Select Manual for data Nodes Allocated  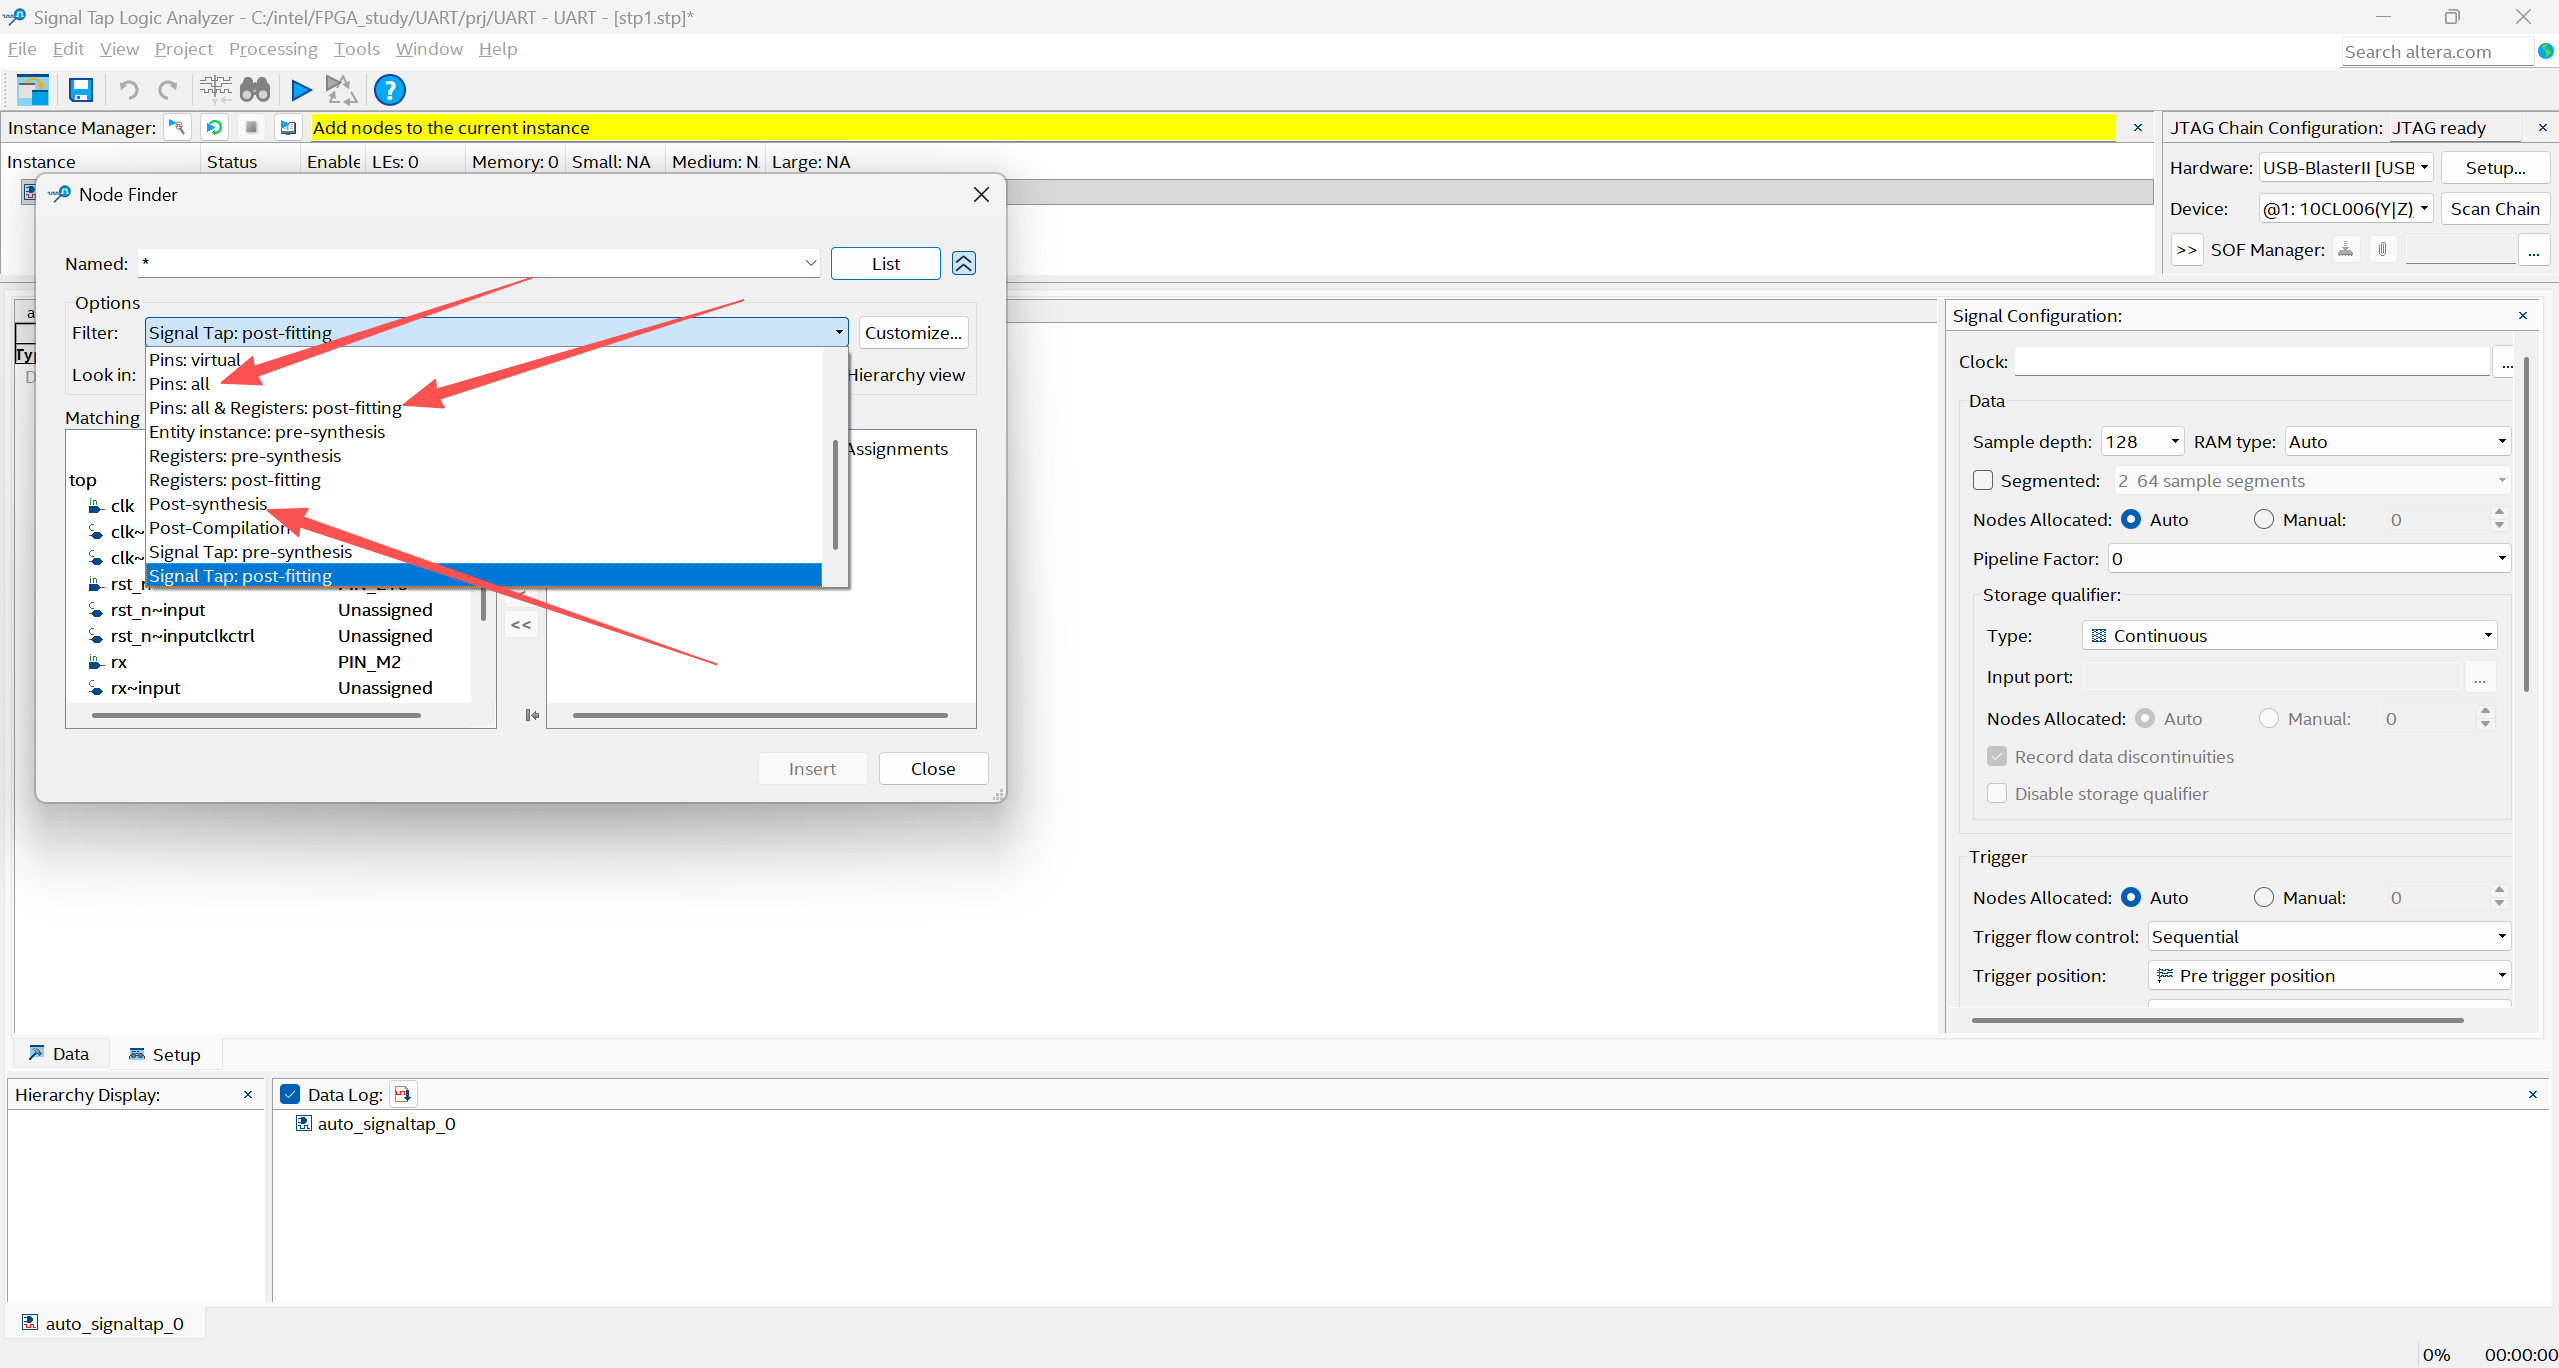point(2264,519)
